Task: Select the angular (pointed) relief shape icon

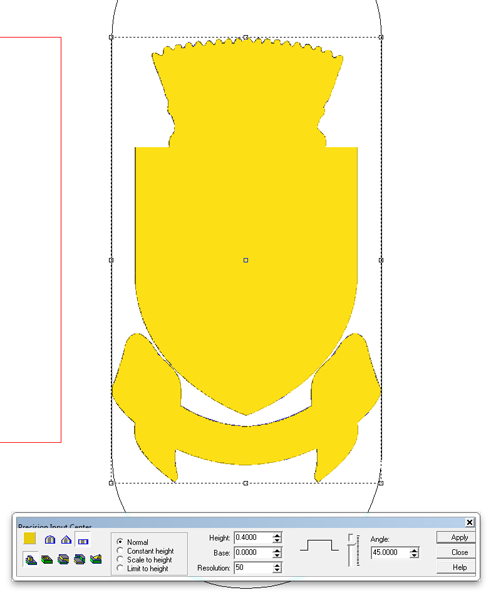Action: (66, 540)
